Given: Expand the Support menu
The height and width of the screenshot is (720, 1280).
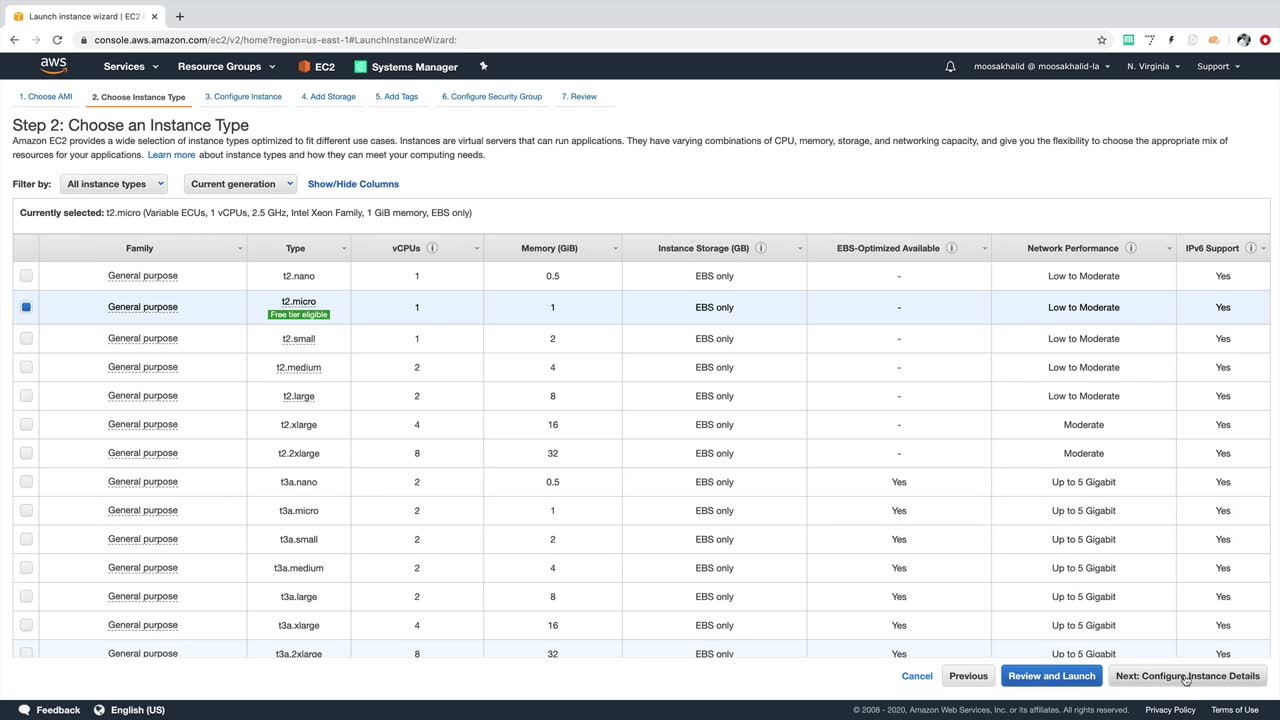Looking at the screenshot, I should click(x=1218, y=67).
